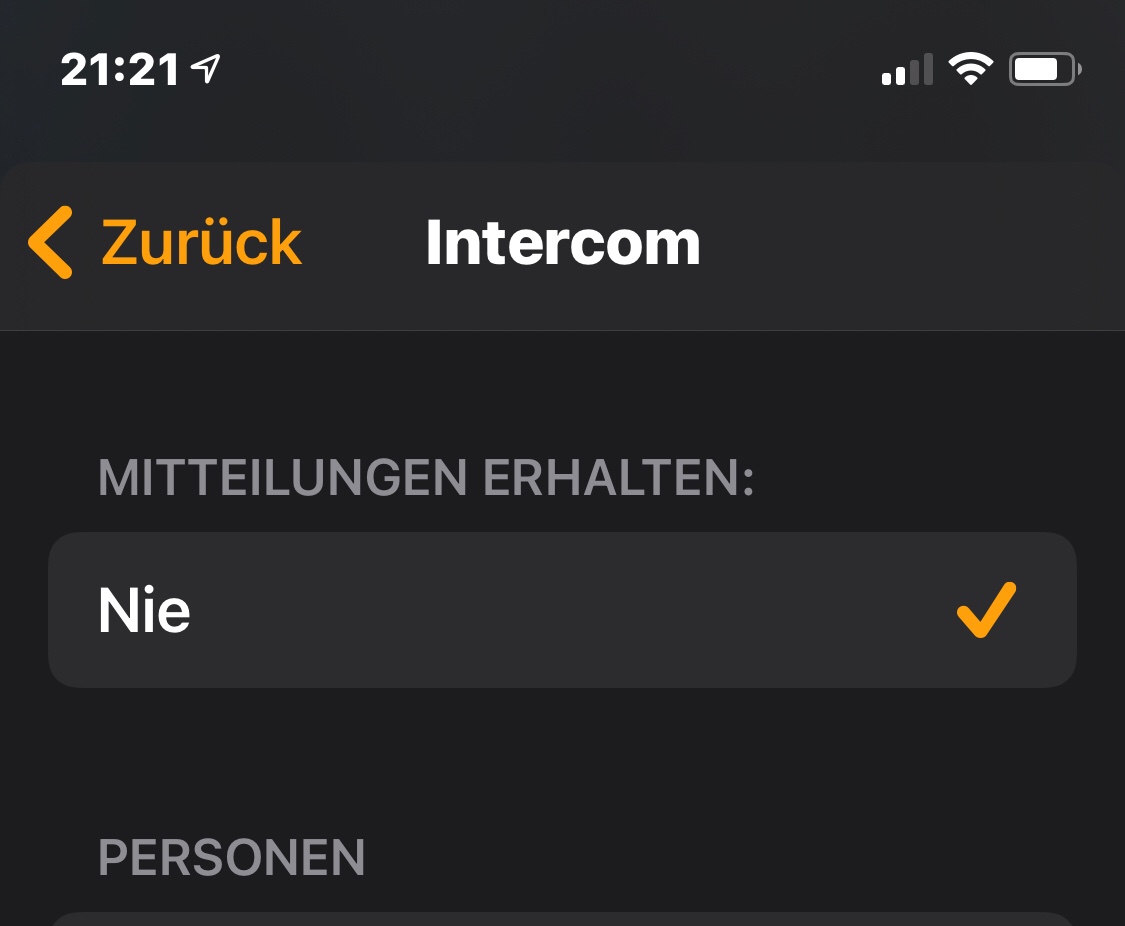Viewport: 1125px width, 926px height.
Task: Tap the 21:21 clock in status bar
Action: click(120, 70)
